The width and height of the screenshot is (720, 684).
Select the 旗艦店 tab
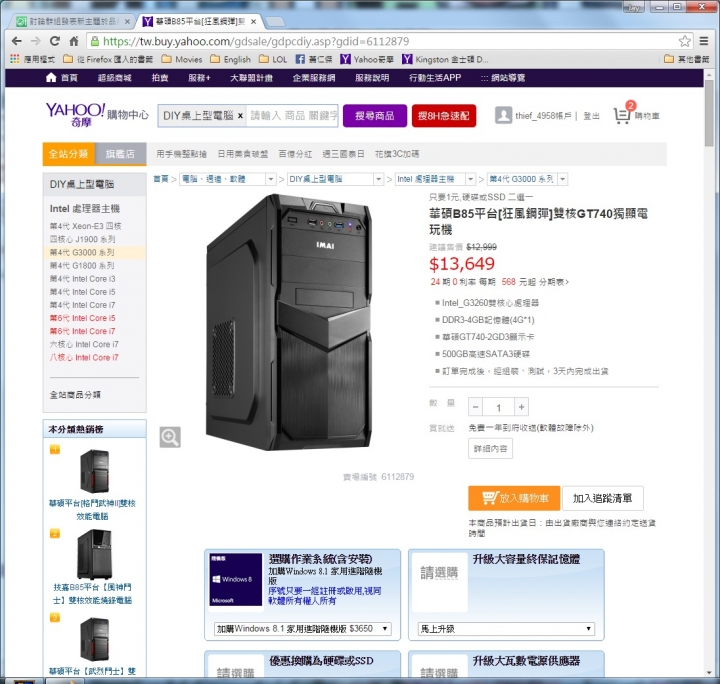click(x=120, y=154)
